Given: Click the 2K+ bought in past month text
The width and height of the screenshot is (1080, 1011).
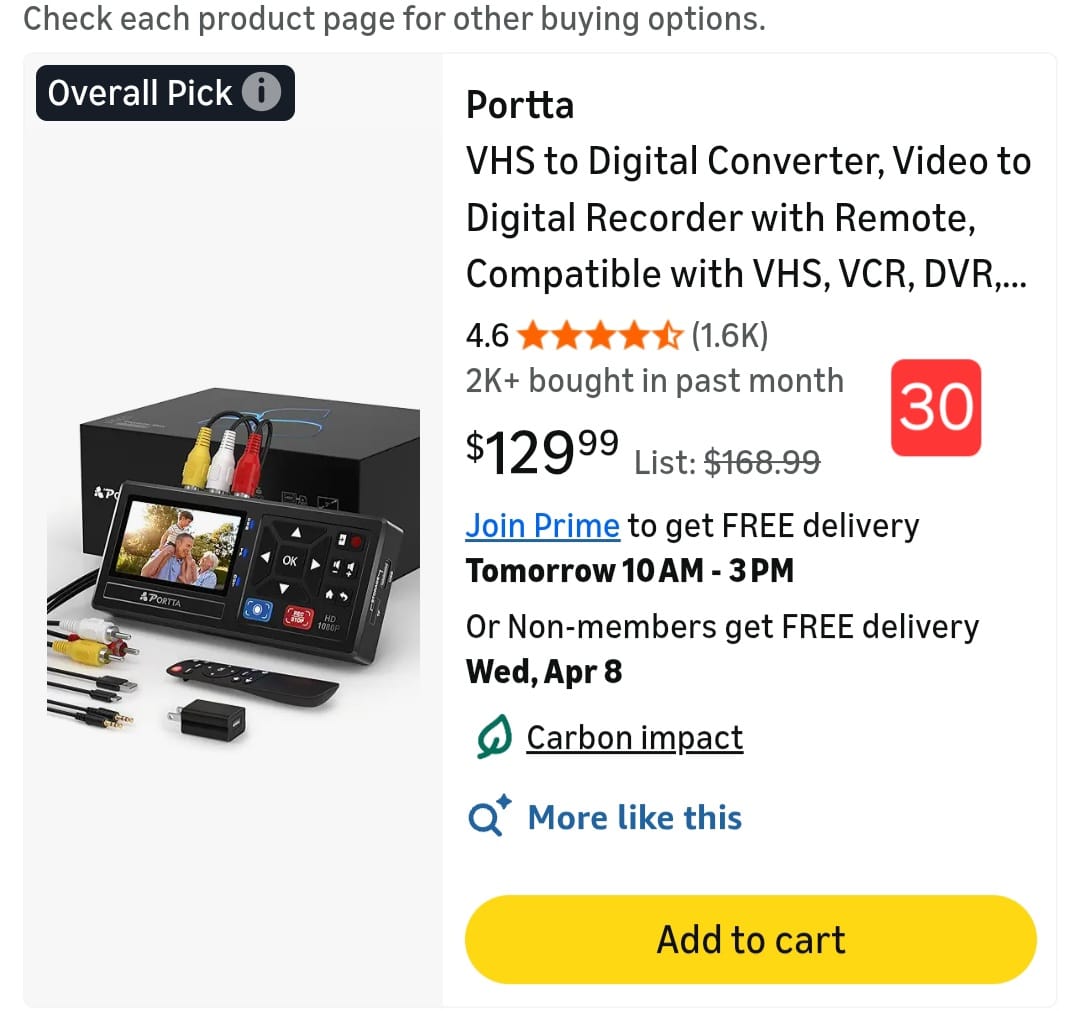Looking at the screenshot, I should click(x=655, y=381).
